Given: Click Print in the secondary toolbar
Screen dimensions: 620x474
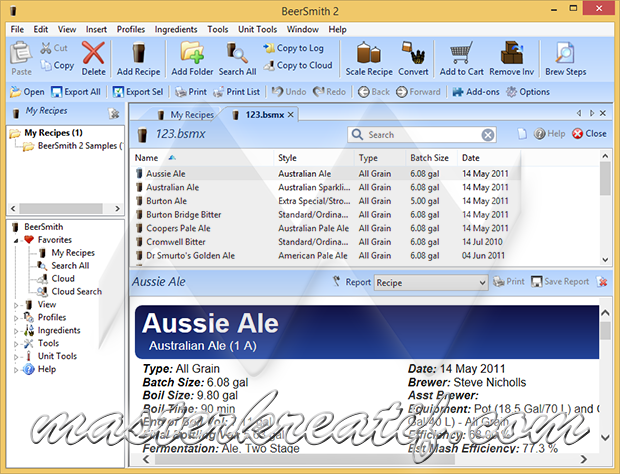Looking at the screenshot, I should click(x=191, y=92).
